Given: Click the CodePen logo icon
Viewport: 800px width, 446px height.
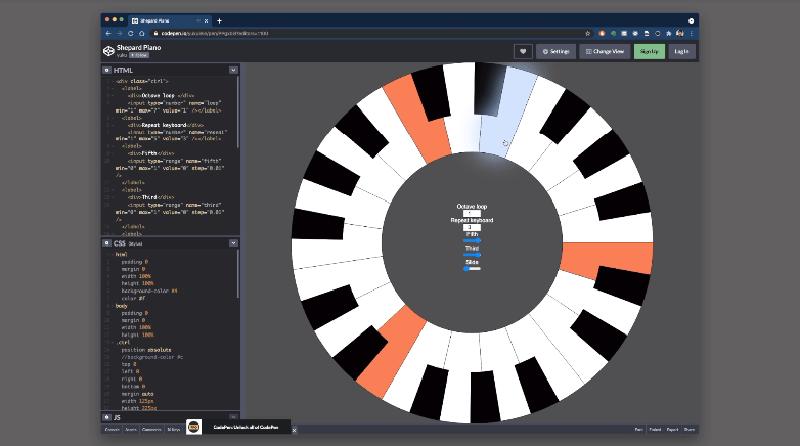Looking at the screenshot, I should (109, 51).
